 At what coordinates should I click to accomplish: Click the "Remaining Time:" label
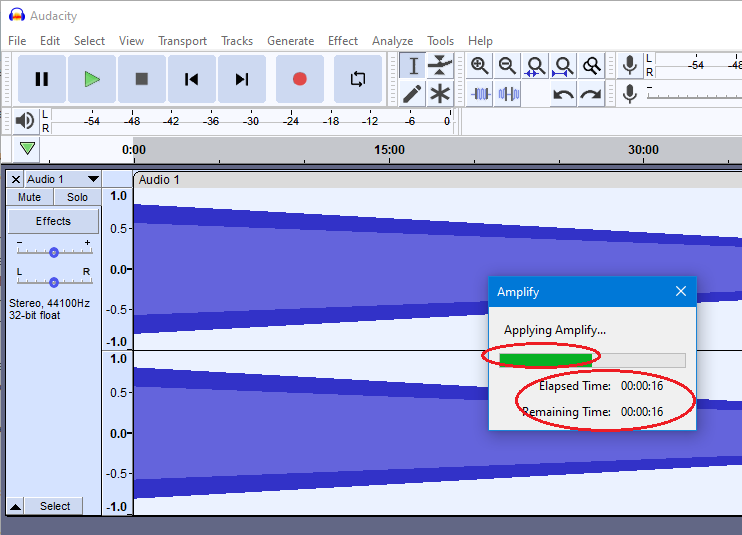point(566,412)
